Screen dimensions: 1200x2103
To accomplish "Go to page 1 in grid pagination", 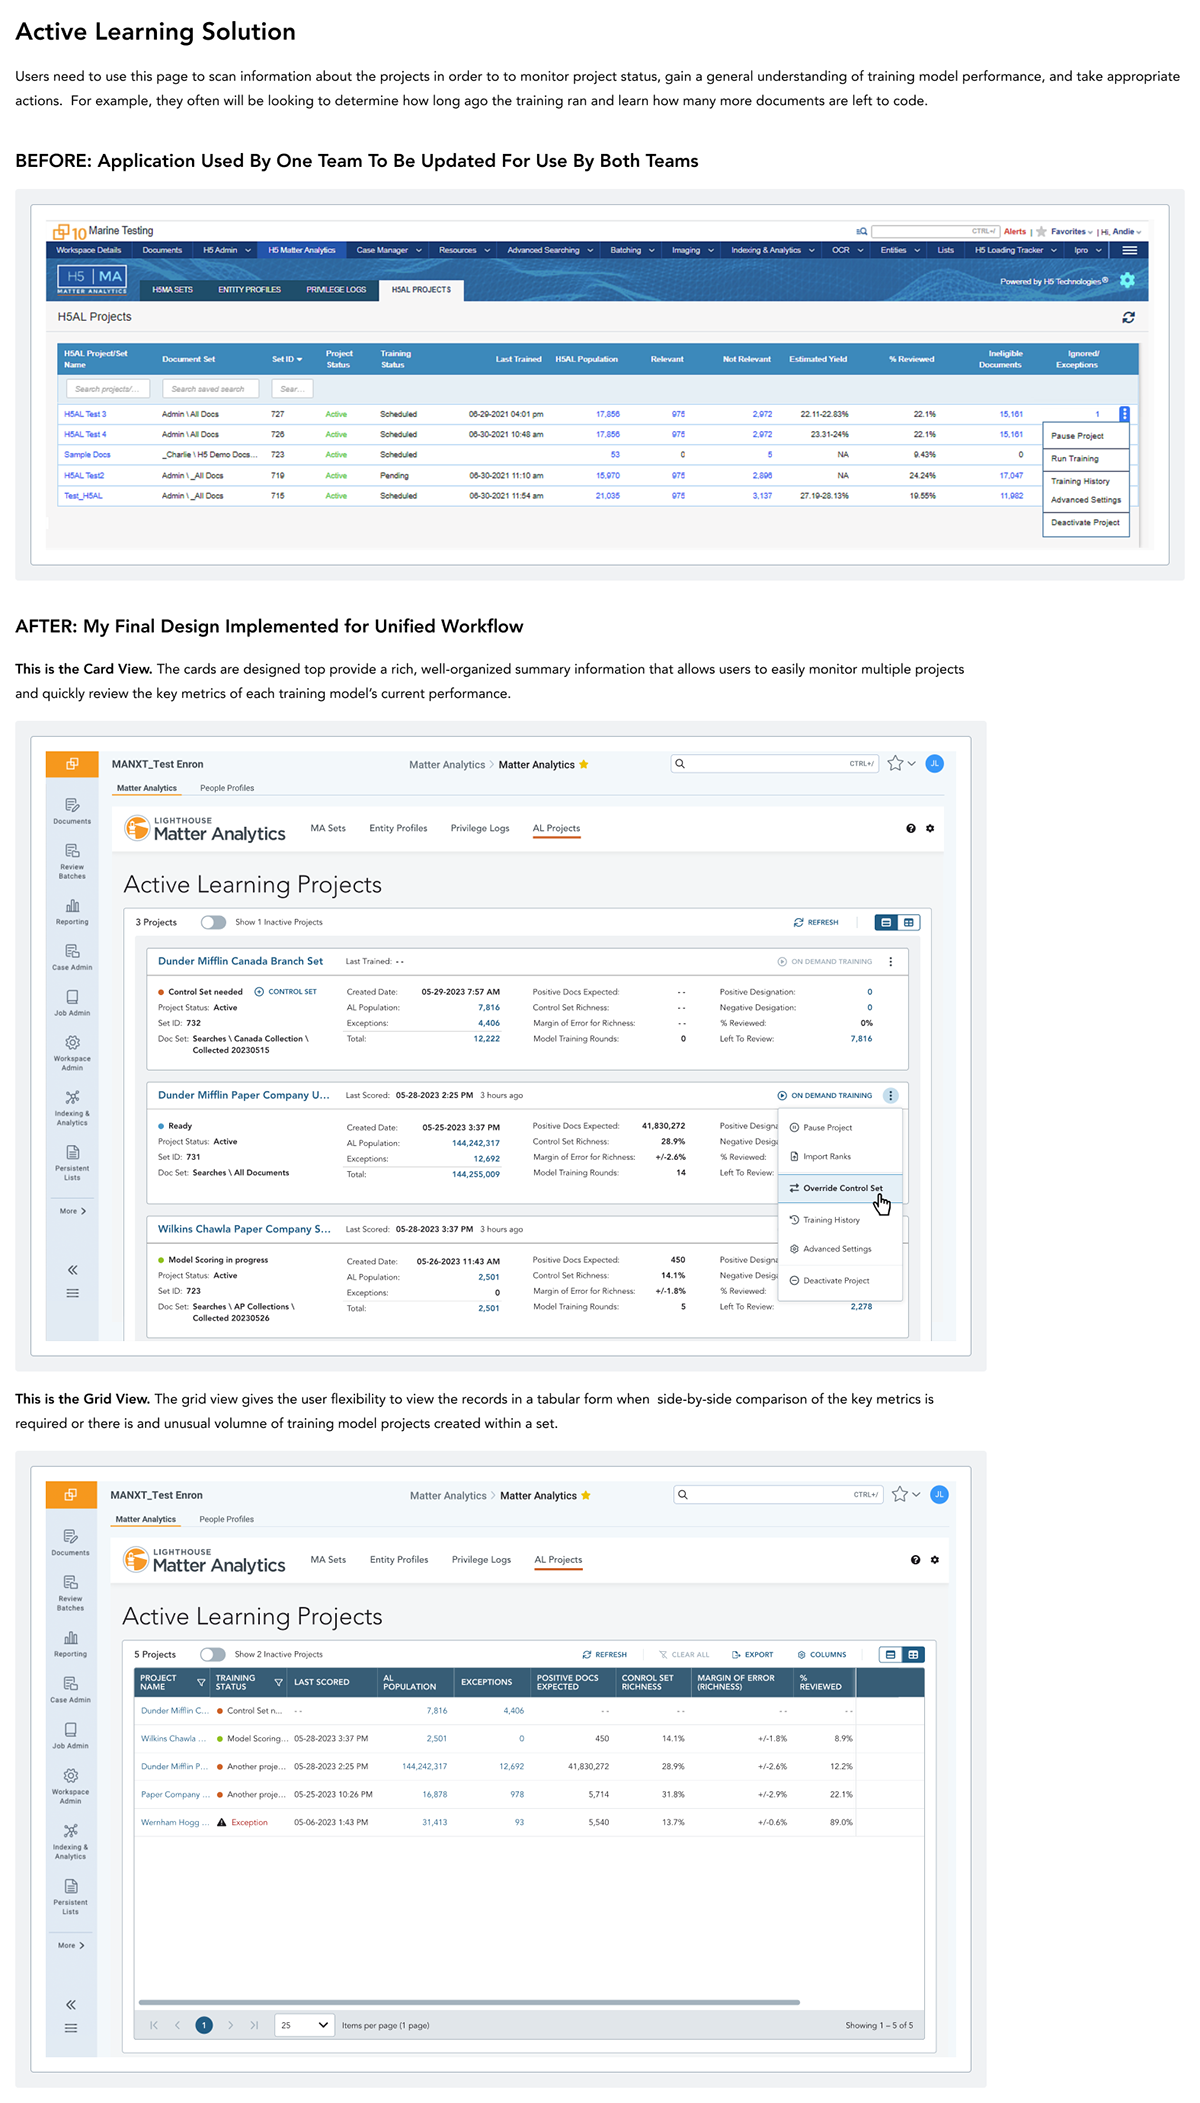I will (204, 2025).
